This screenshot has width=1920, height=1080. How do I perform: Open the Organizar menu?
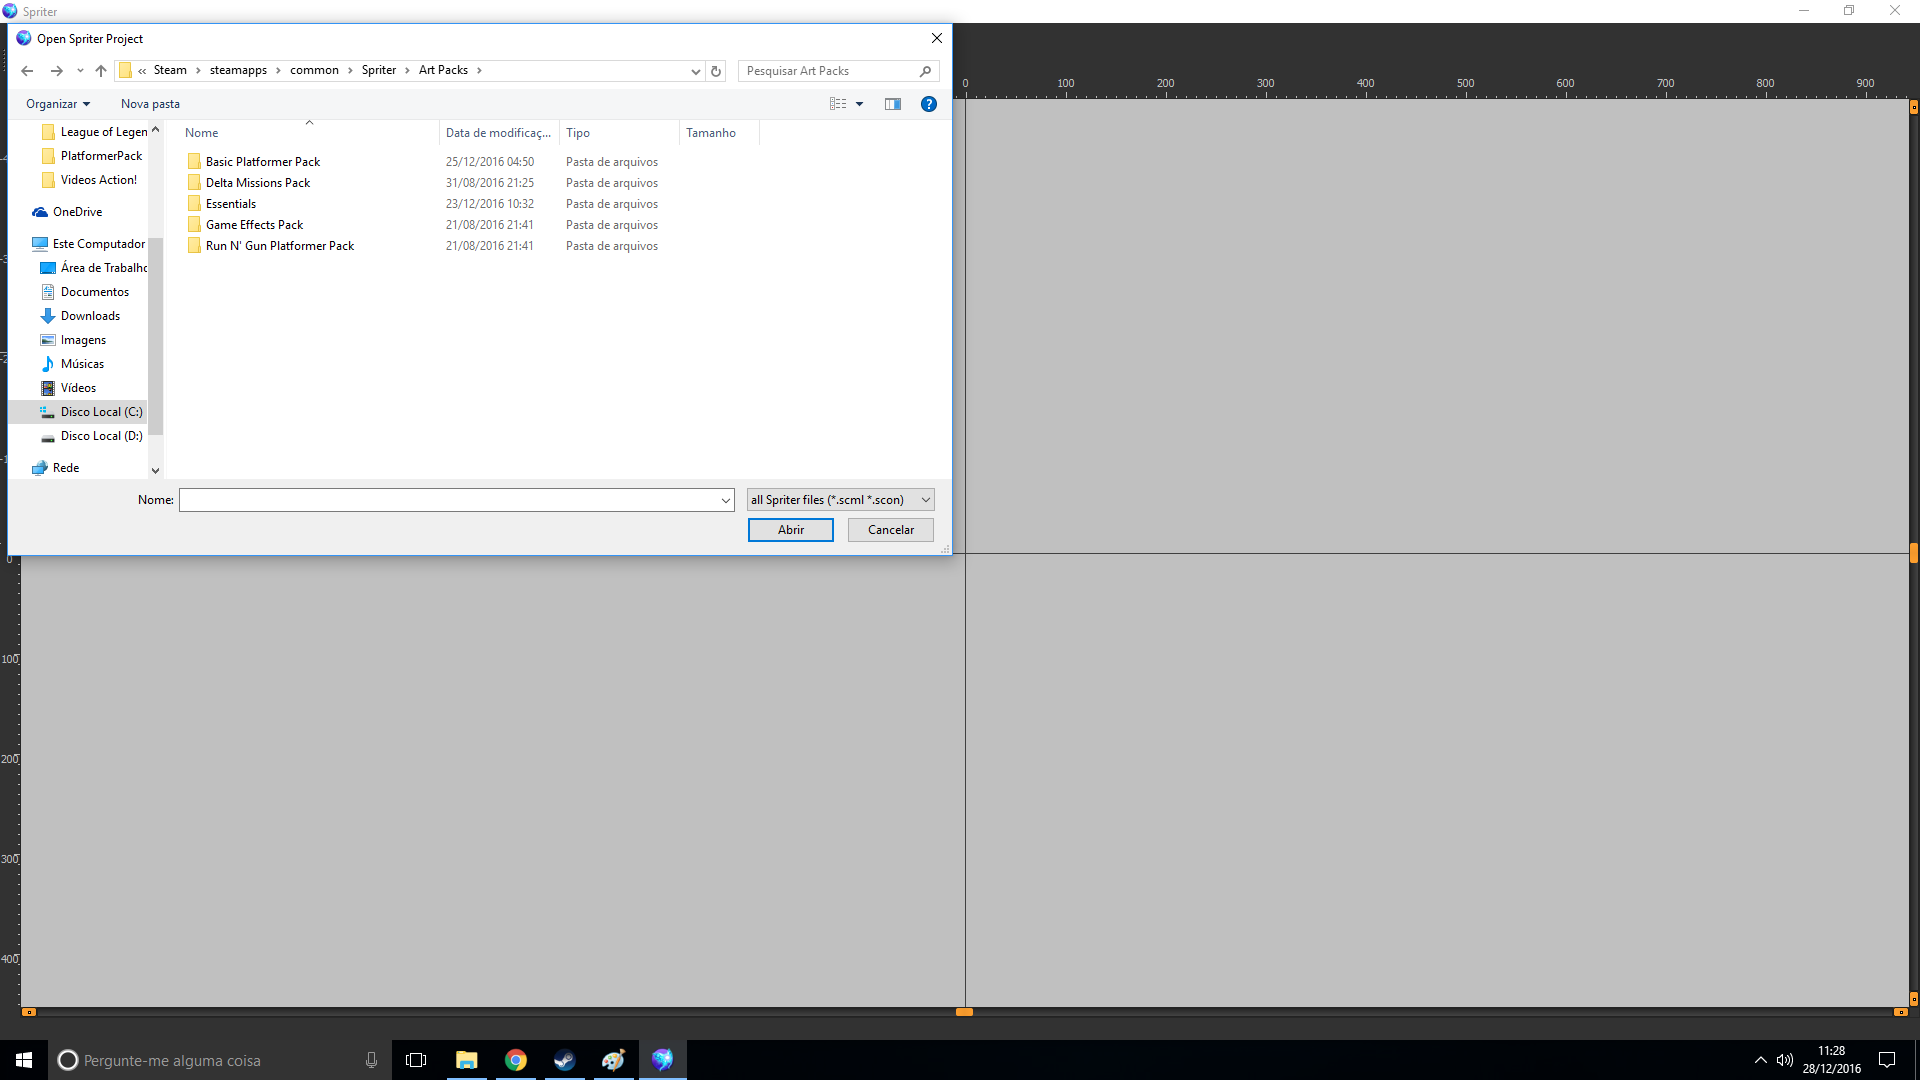[58, 104]
